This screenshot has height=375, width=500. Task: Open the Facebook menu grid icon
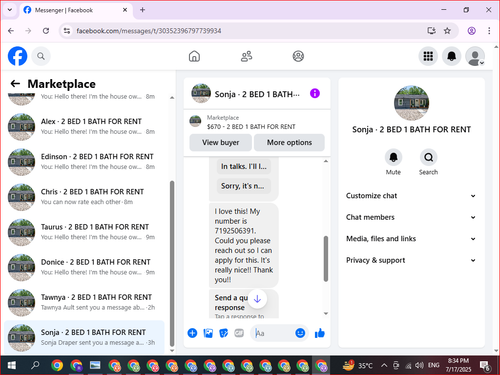428,56
